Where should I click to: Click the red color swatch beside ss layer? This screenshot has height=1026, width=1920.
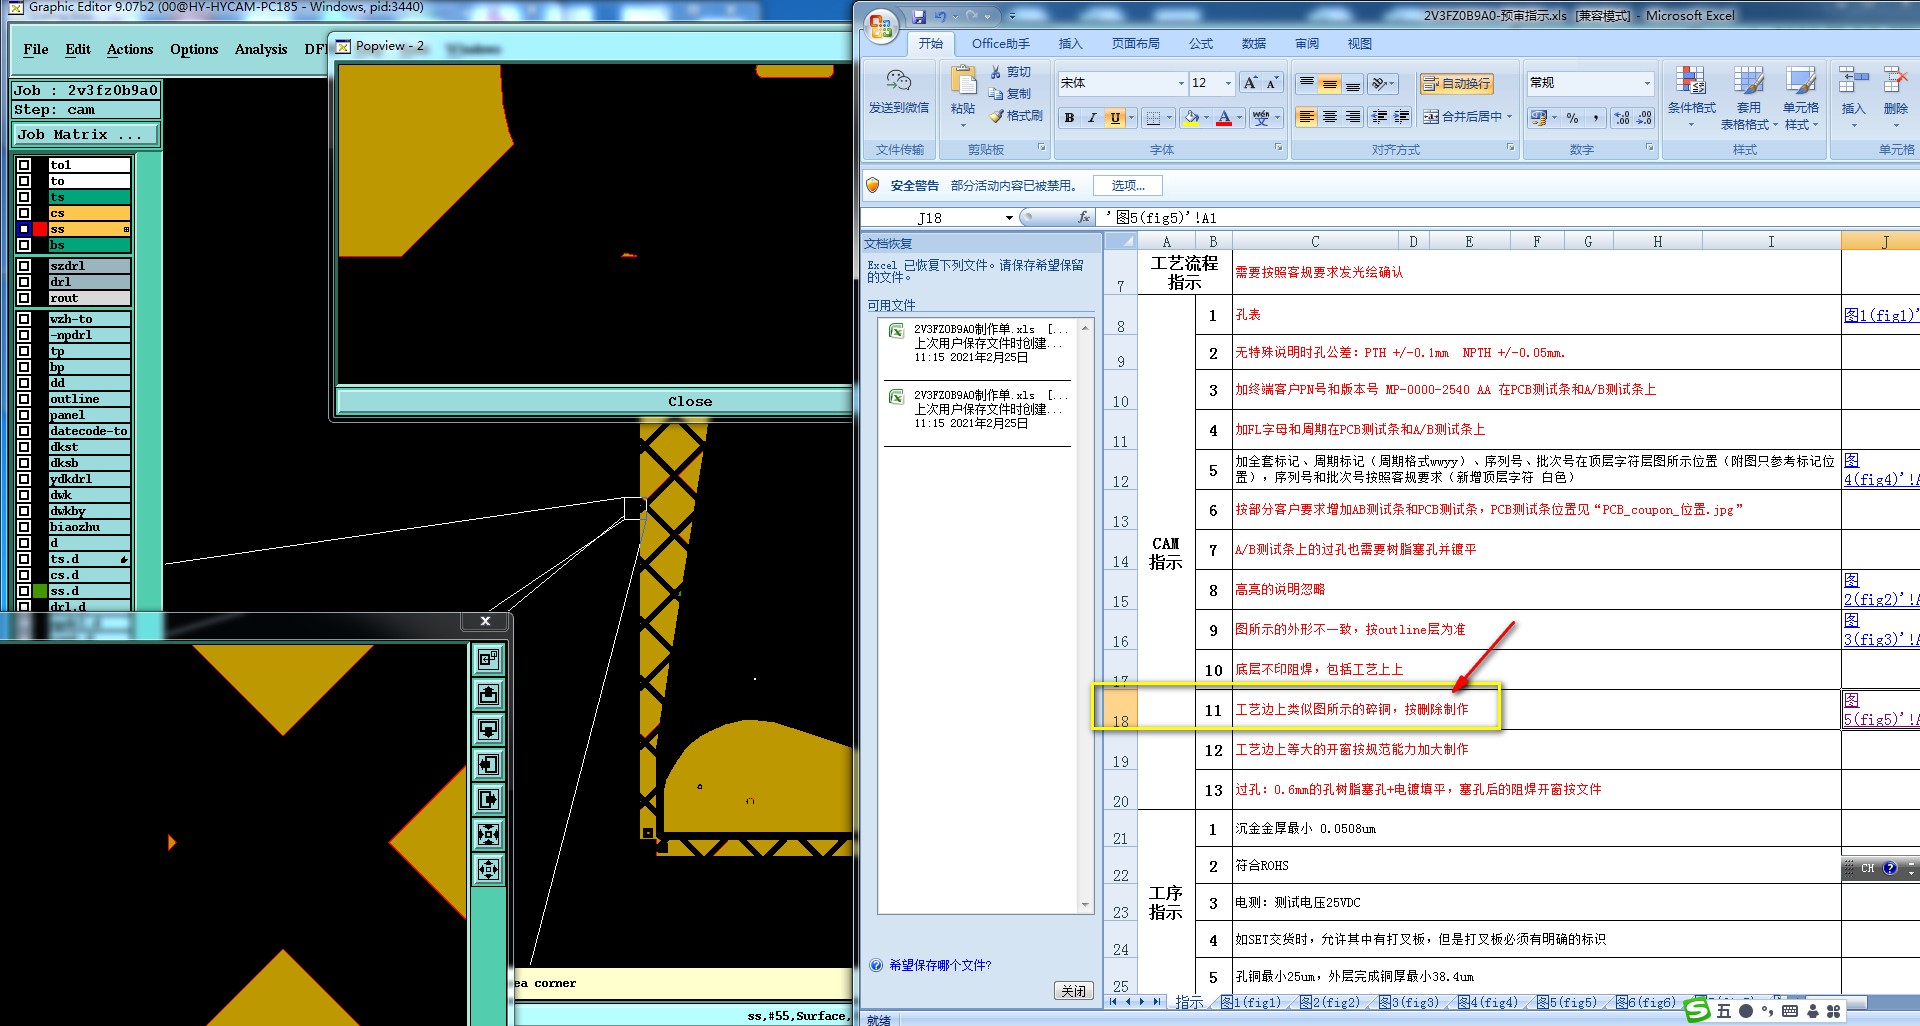40,229
